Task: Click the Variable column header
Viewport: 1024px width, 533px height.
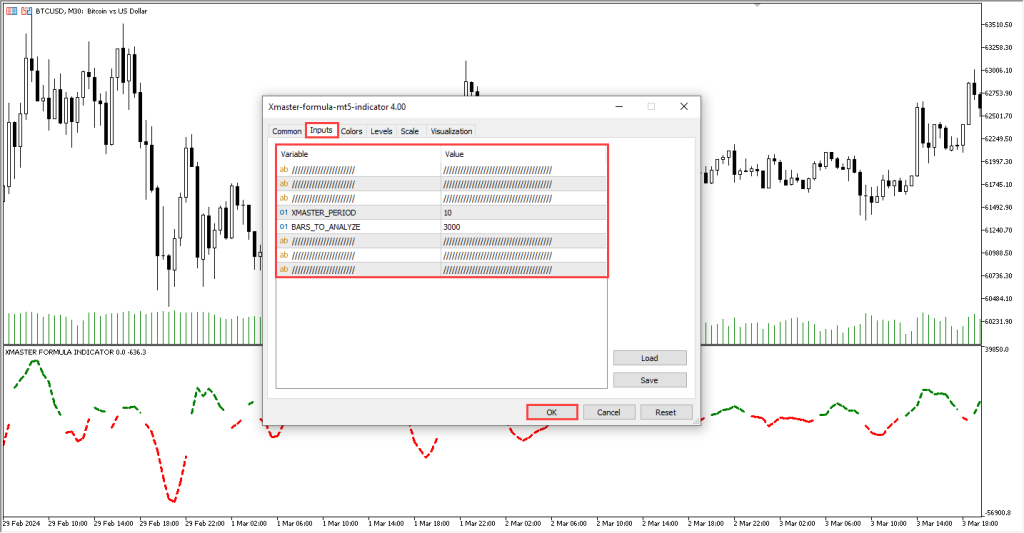Action: click(359, 154)
